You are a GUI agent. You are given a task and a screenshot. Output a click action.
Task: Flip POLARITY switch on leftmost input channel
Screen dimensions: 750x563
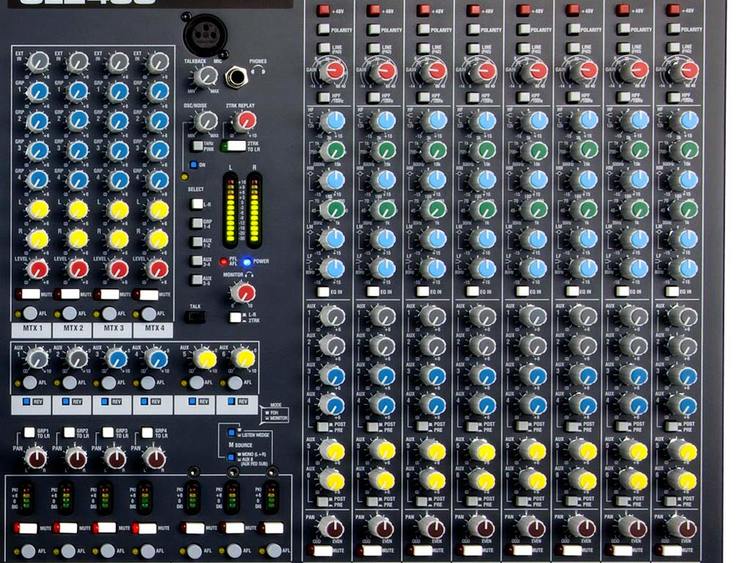(324, 29)
